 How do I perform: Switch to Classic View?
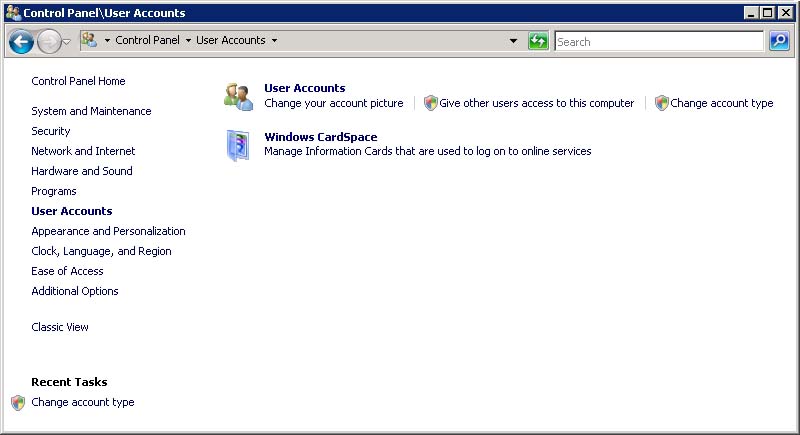click(x=60, y=327)
